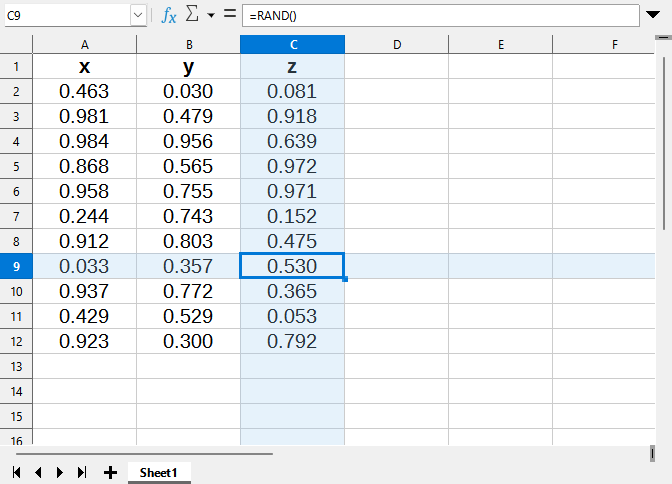The image size is (672, 484).
Task: Switch to the Sheet1 tab
Action: click(158, 472)
